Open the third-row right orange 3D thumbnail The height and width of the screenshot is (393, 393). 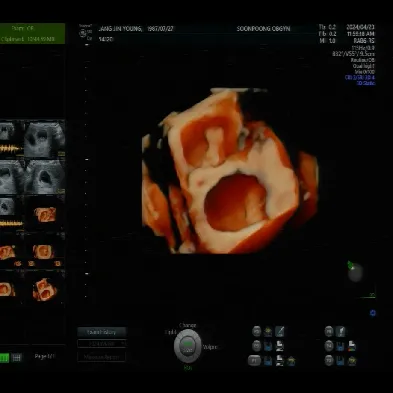click(45, 214)
